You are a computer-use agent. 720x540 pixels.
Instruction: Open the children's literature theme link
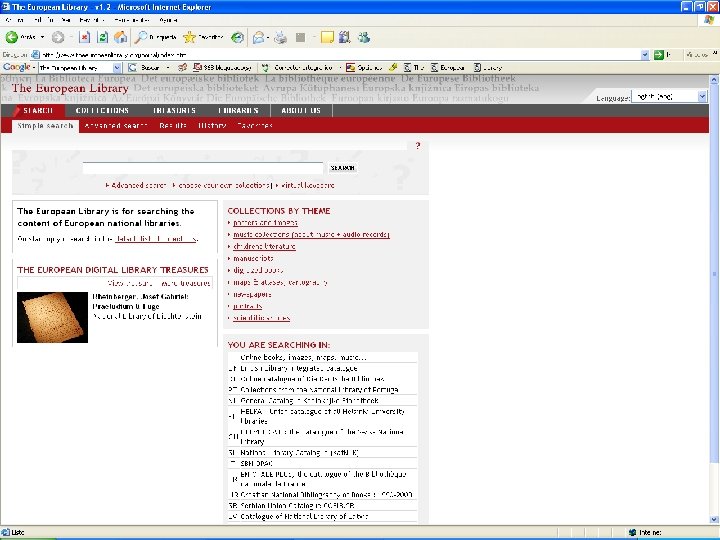[264, 247]
